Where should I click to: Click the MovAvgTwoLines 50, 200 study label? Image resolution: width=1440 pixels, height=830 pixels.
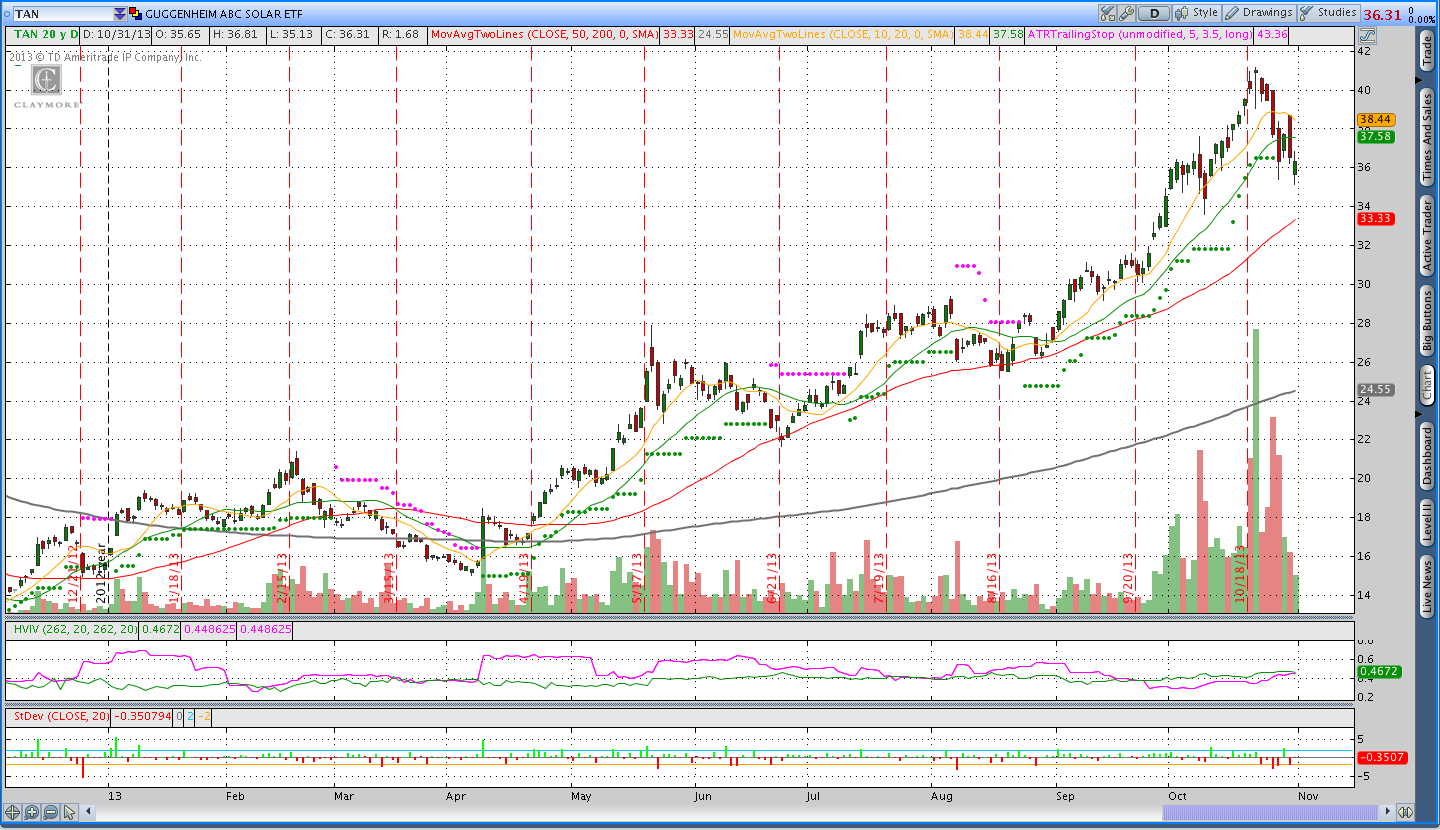pyautogui.click(x=544, y=34)
